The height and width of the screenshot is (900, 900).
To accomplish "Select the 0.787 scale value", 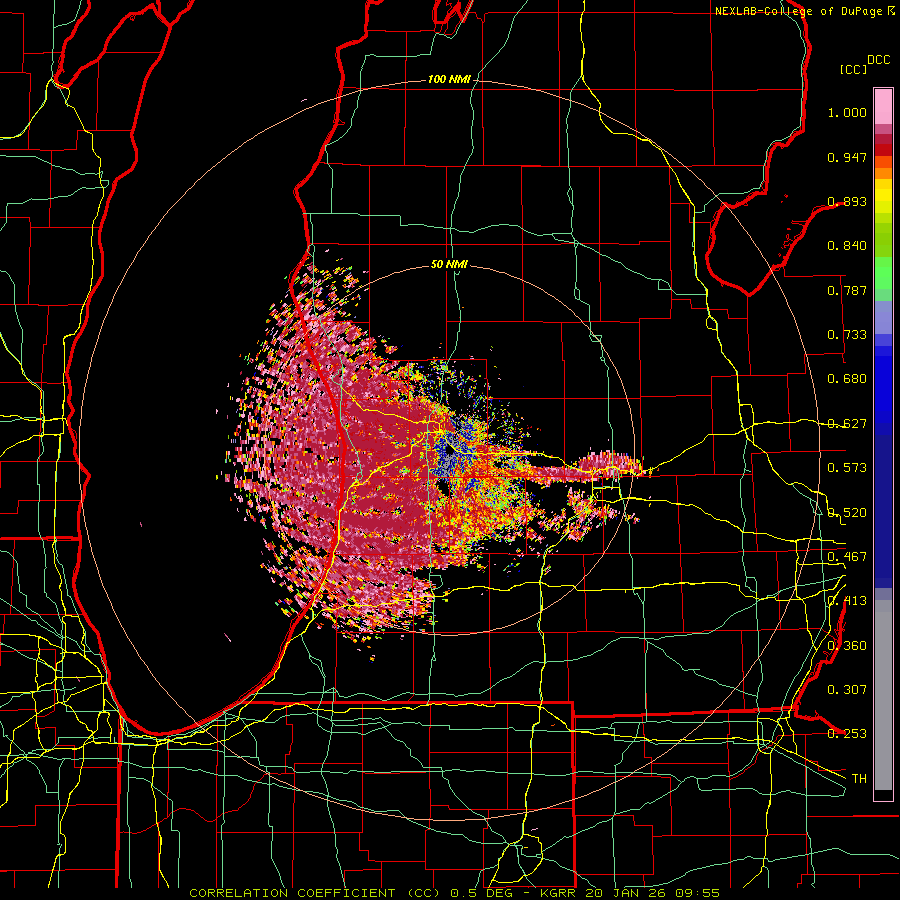I will pyautogui.click(x=847, y=290).
